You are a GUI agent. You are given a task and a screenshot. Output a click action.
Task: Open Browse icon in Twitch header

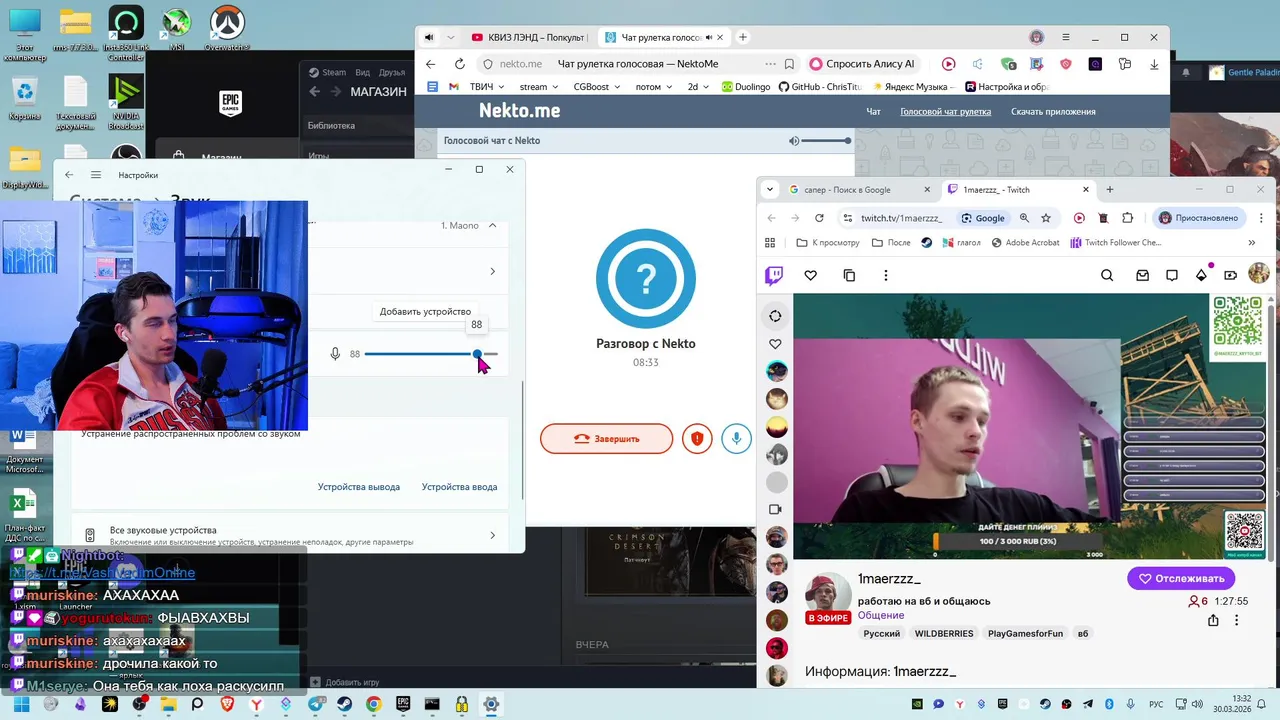[849, 275]
